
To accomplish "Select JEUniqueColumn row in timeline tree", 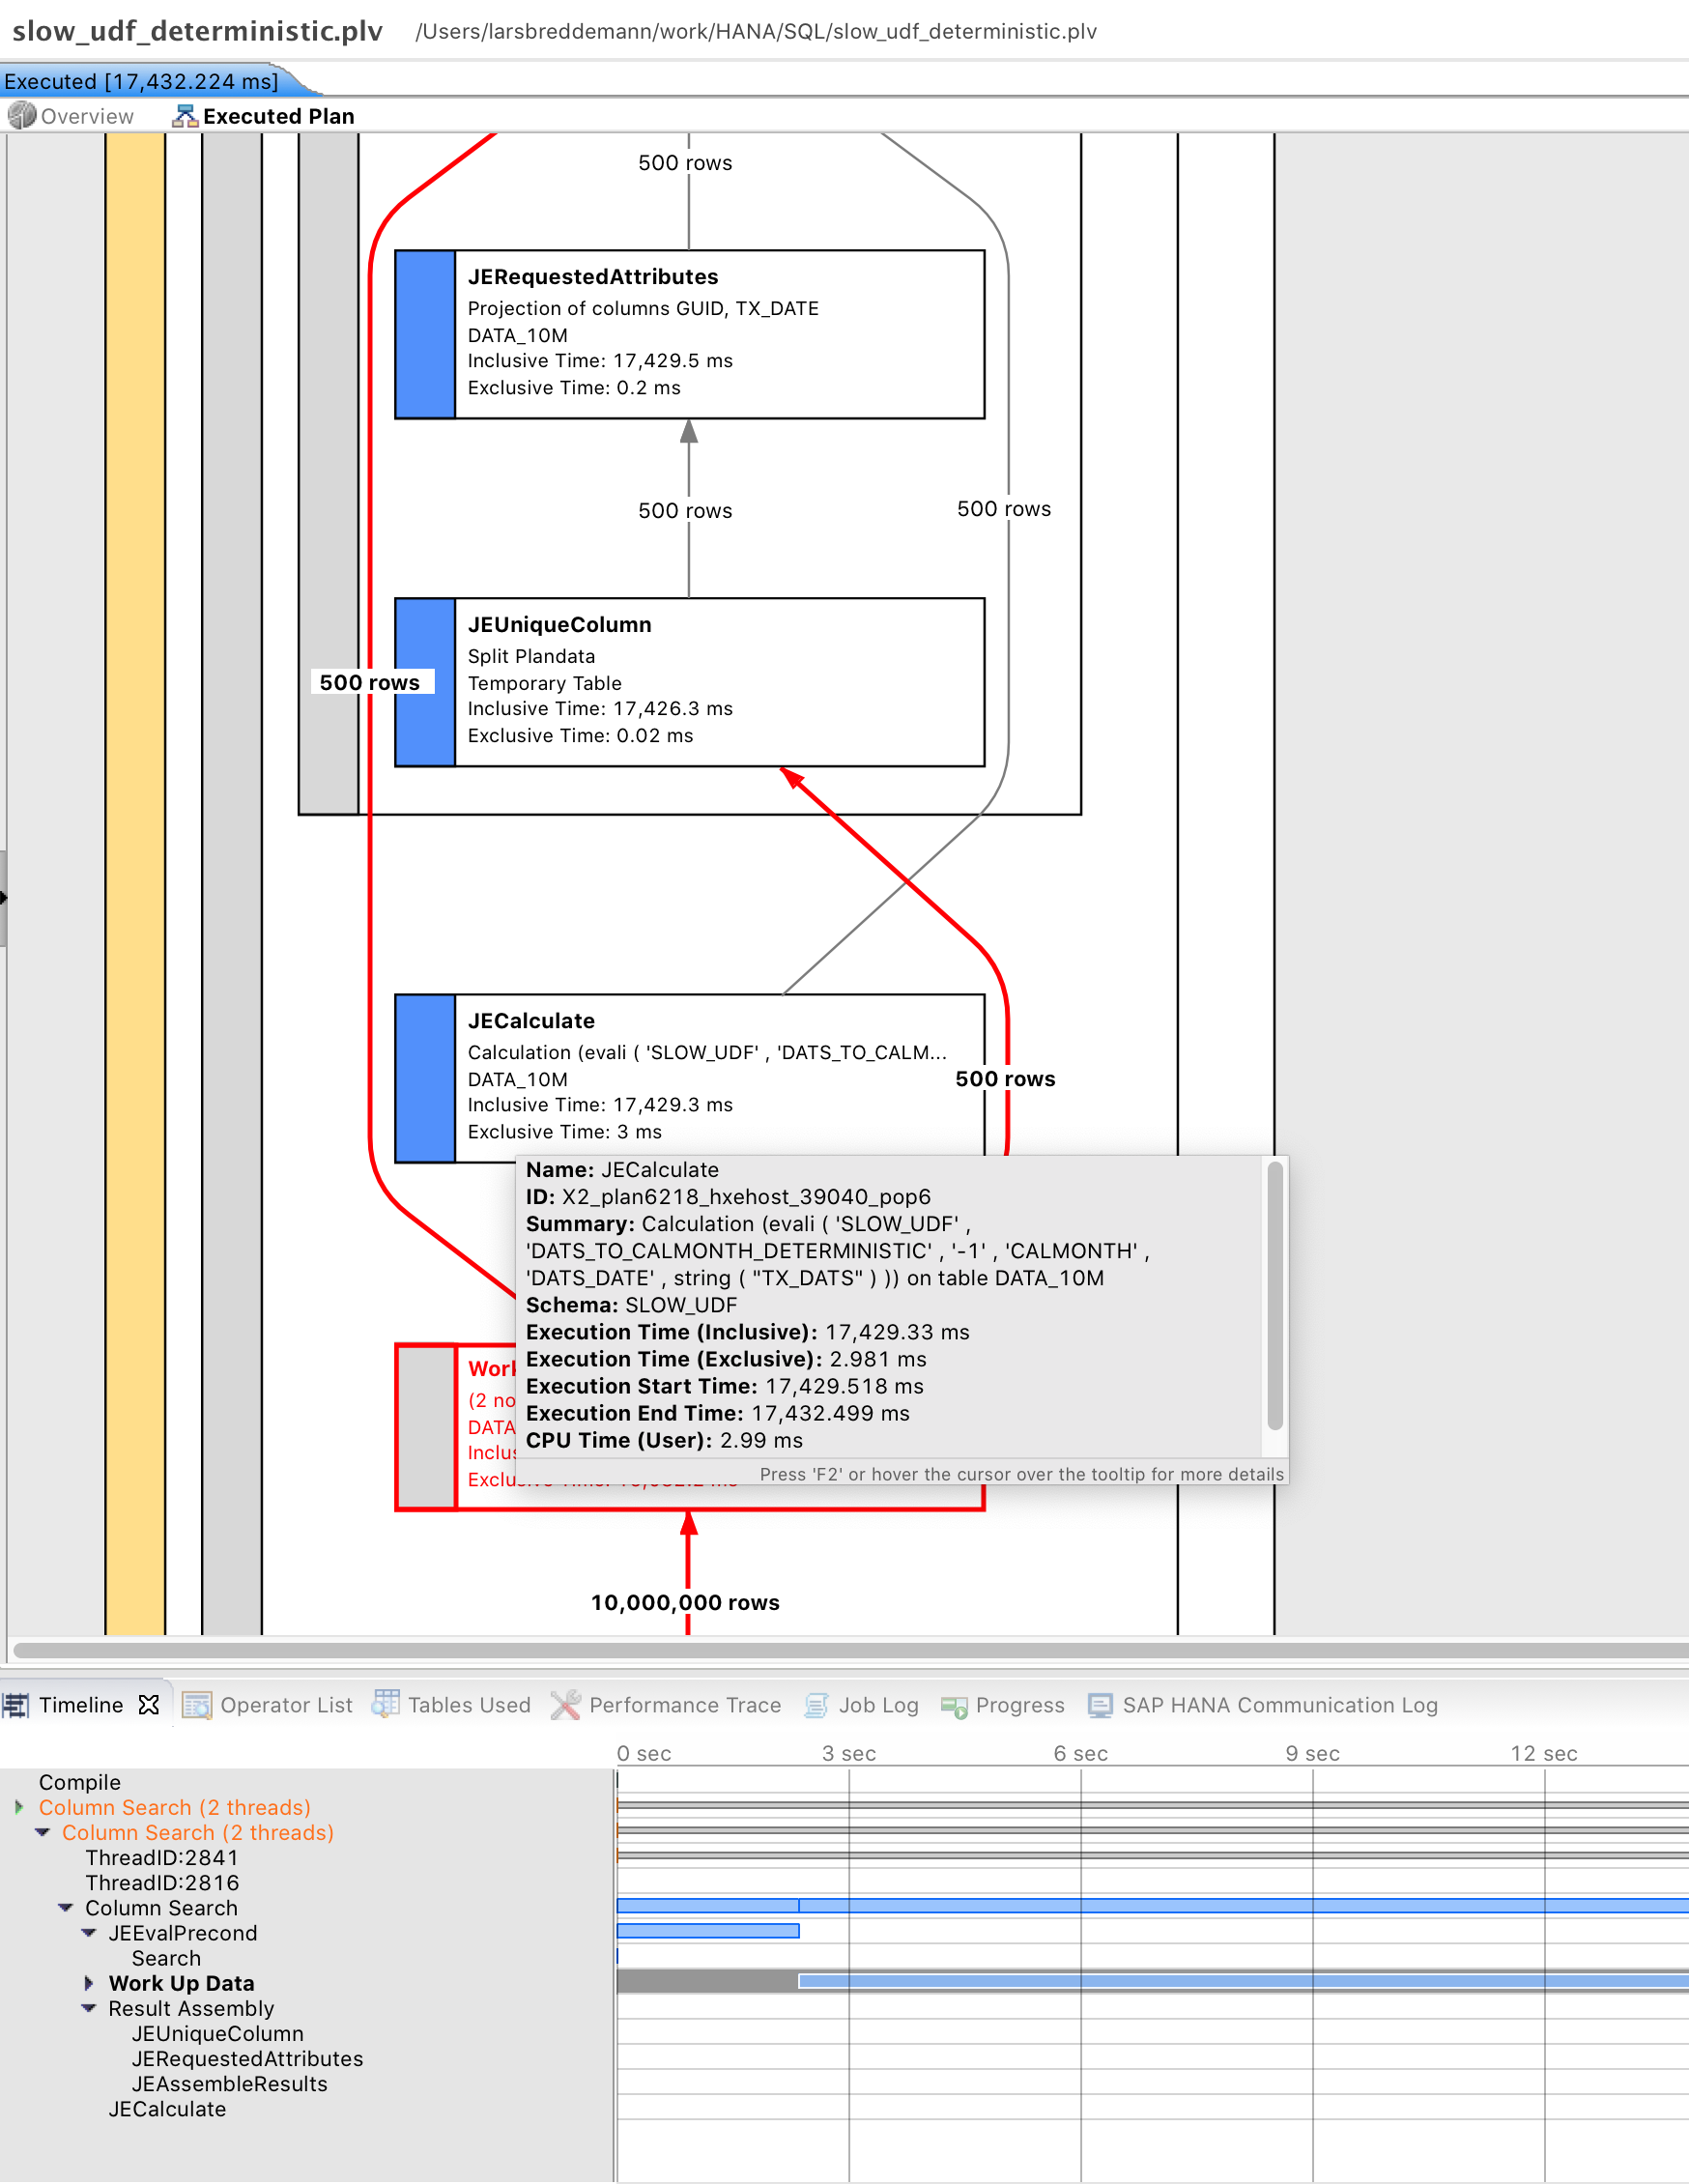I will pos(217,2033).
